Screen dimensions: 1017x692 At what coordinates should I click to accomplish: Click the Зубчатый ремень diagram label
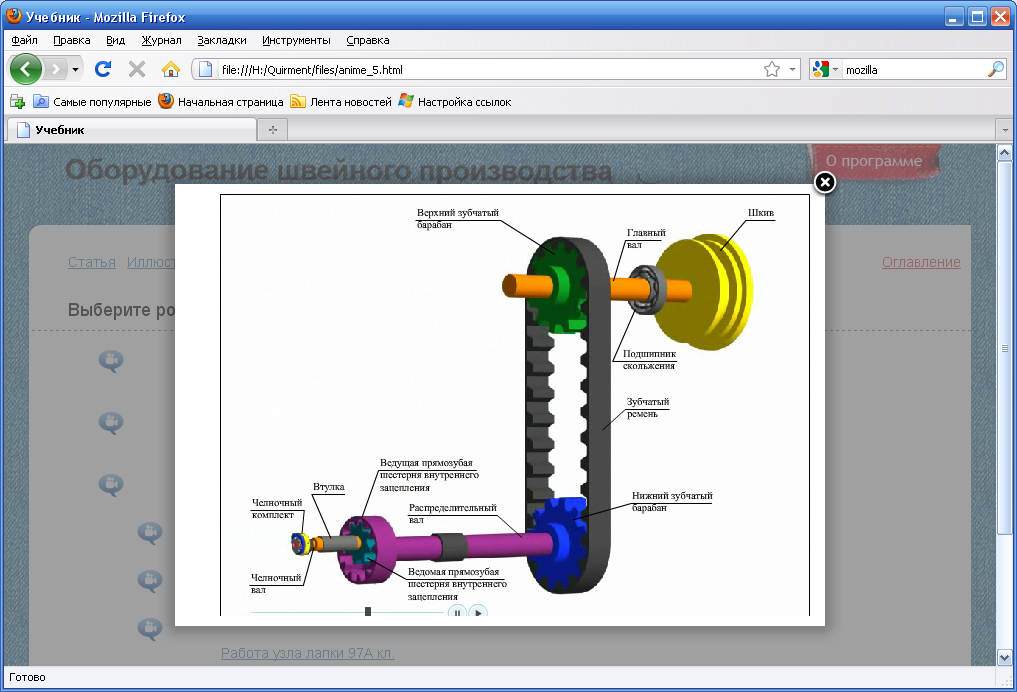pos(647,408)
